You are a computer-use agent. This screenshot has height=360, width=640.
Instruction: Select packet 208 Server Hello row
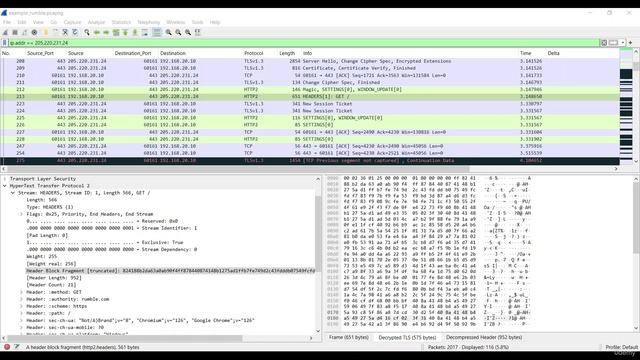coord(310,61)
